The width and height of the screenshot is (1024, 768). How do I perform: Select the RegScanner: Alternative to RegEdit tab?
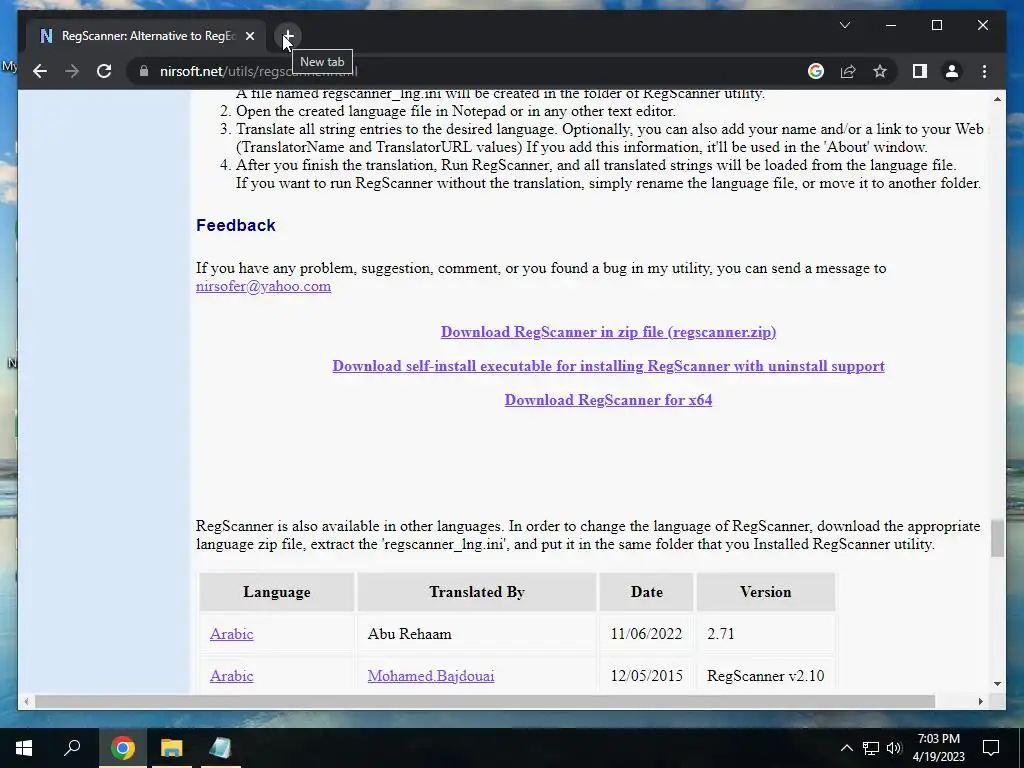point(147,36)
